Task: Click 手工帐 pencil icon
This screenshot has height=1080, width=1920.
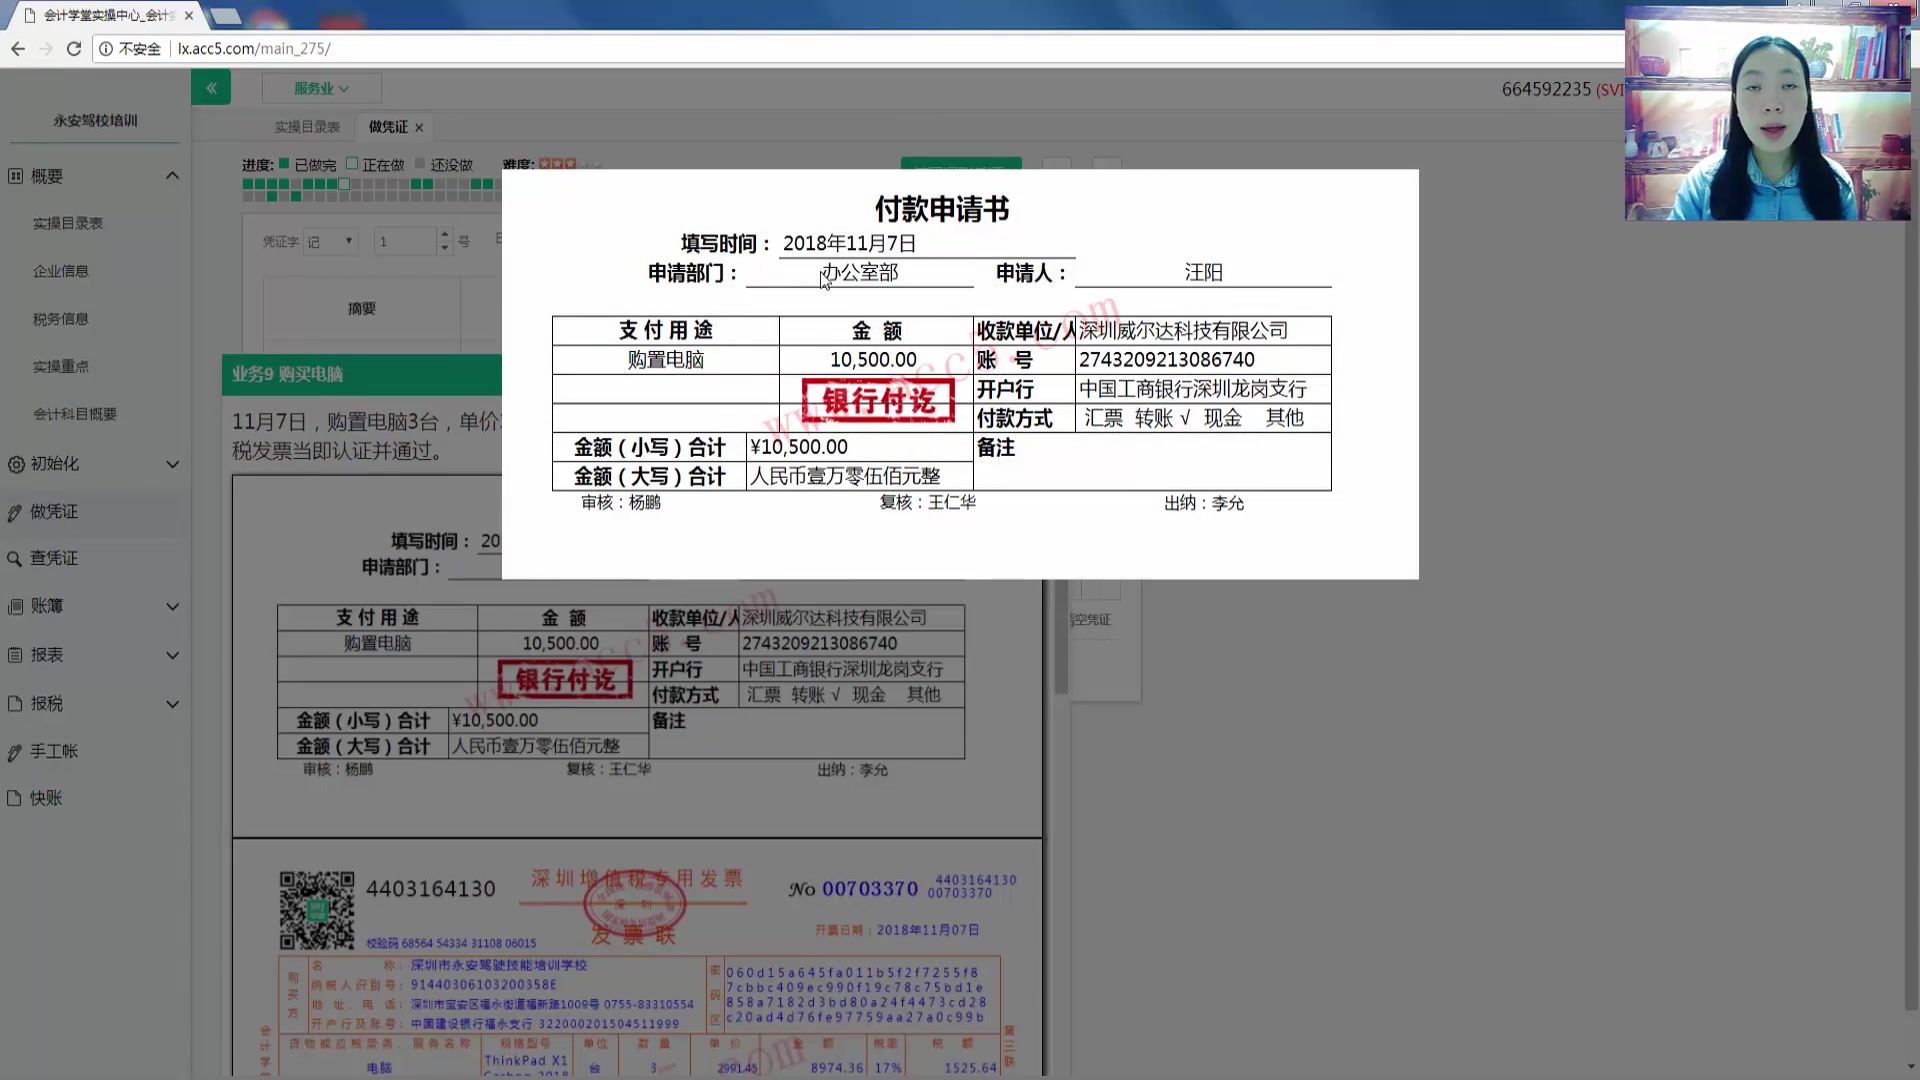Action: click(14, 752)
